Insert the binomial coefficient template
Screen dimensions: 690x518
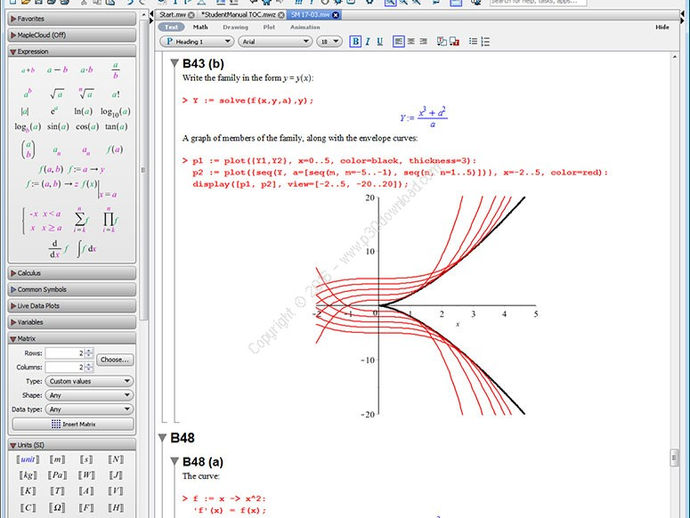(28, 149)
